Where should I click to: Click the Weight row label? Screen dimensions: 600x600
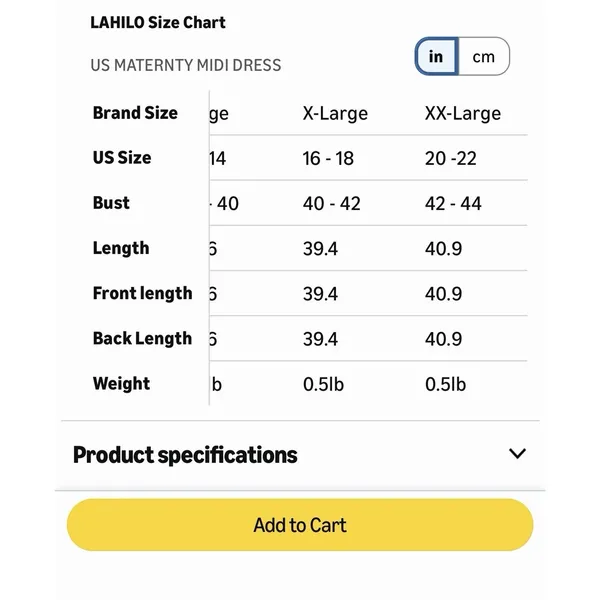pos(121,384)
